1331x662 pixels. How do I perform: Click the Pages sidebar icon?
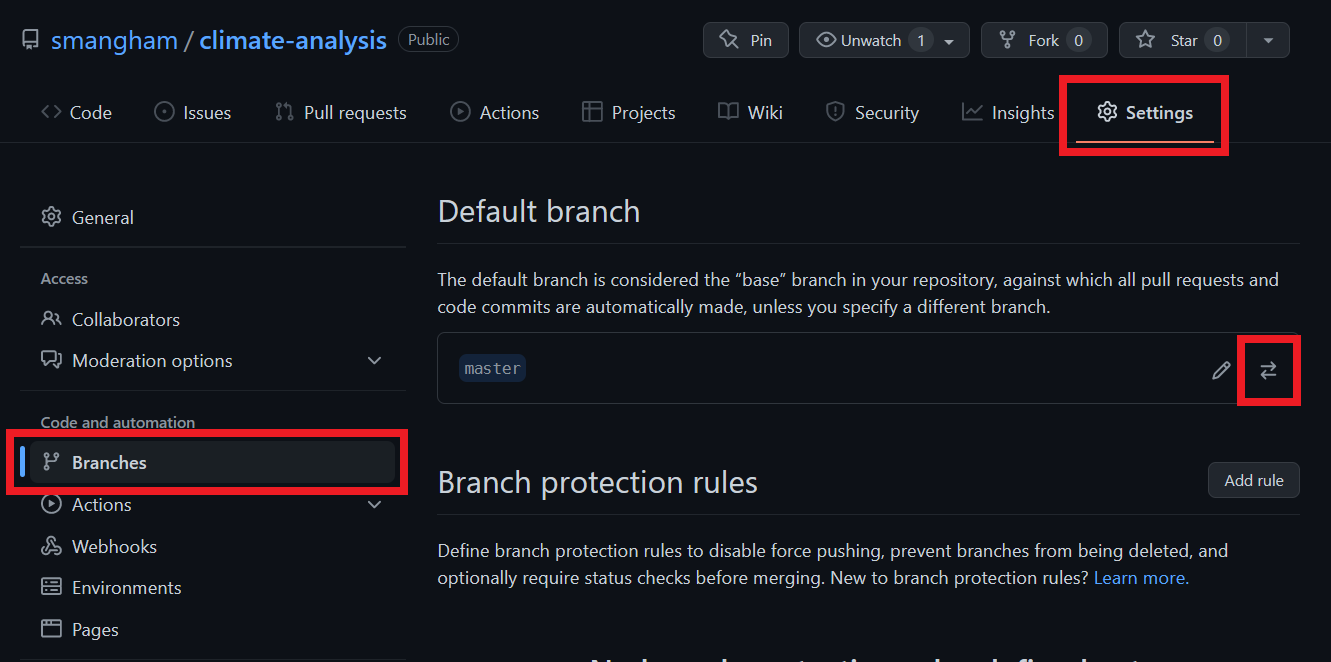51,629
